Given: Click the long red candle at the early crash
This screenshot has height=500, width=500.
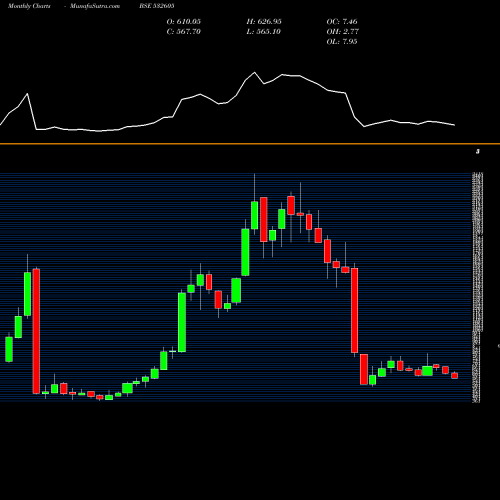Looking at the screenshot, I should tap(36, 331).
